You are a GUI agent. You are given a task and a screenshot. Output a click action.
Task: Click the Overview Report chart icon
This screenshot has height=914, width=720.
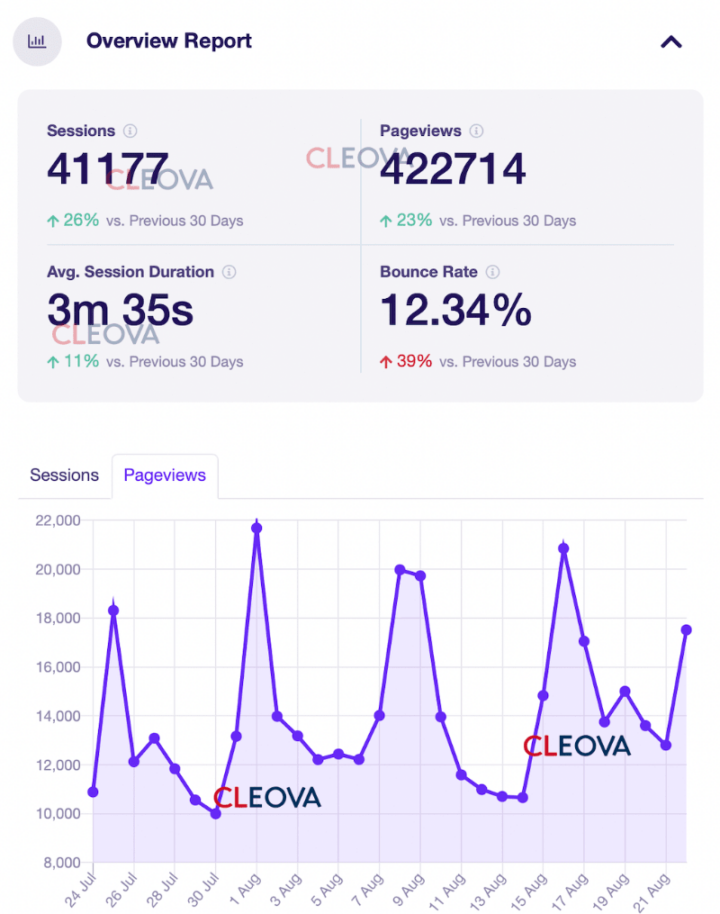coord(37,41)
